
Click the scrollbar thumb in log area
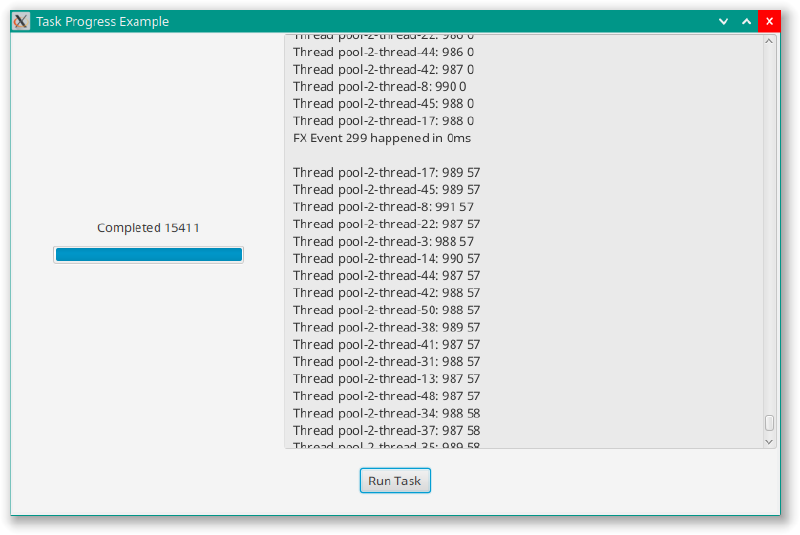coord(769,423)
